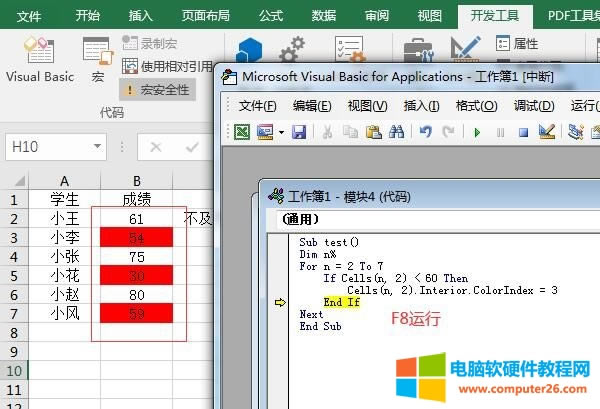Select the red-filled cell containing 54

137,237
